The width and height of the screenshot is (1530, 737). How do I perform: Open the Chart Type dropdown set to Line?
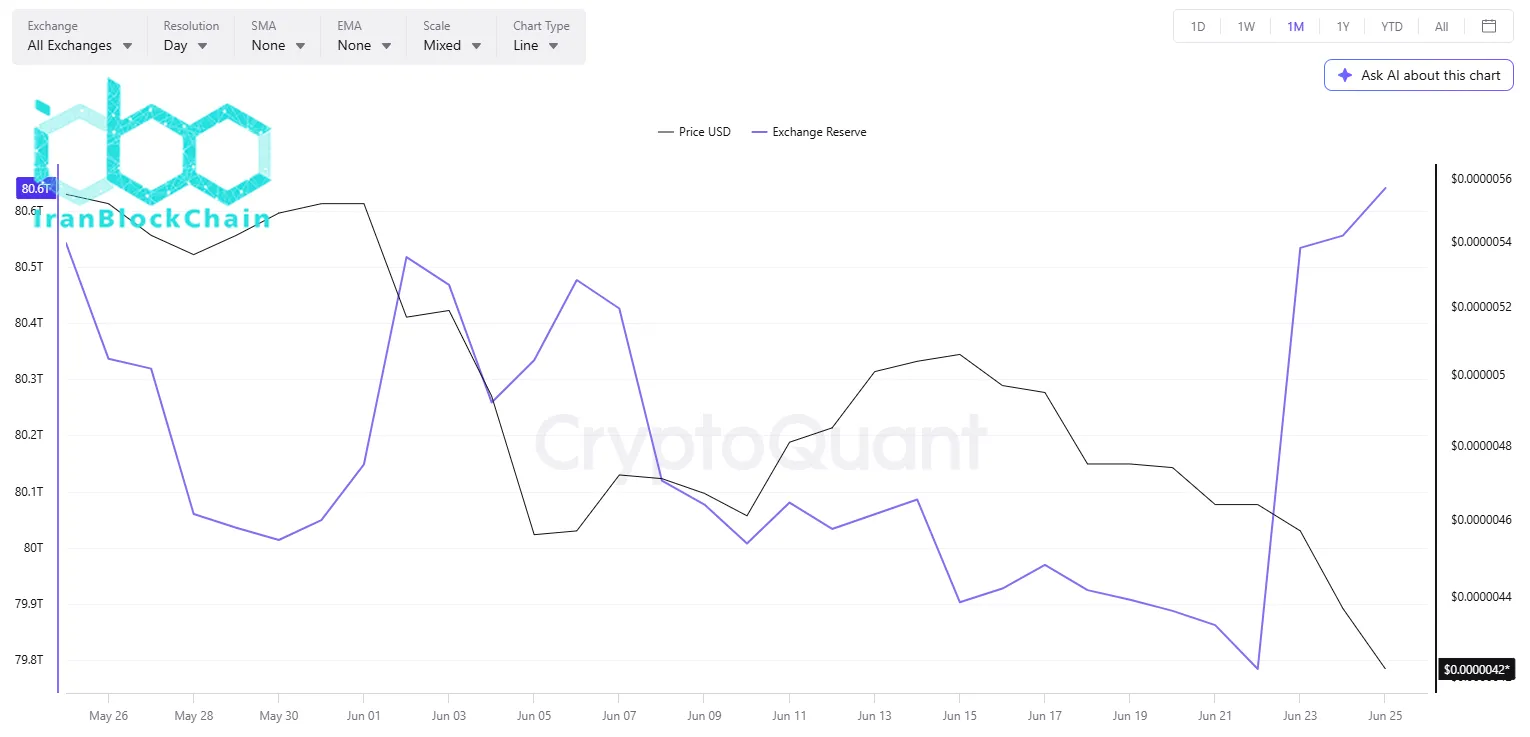[540, 36]
